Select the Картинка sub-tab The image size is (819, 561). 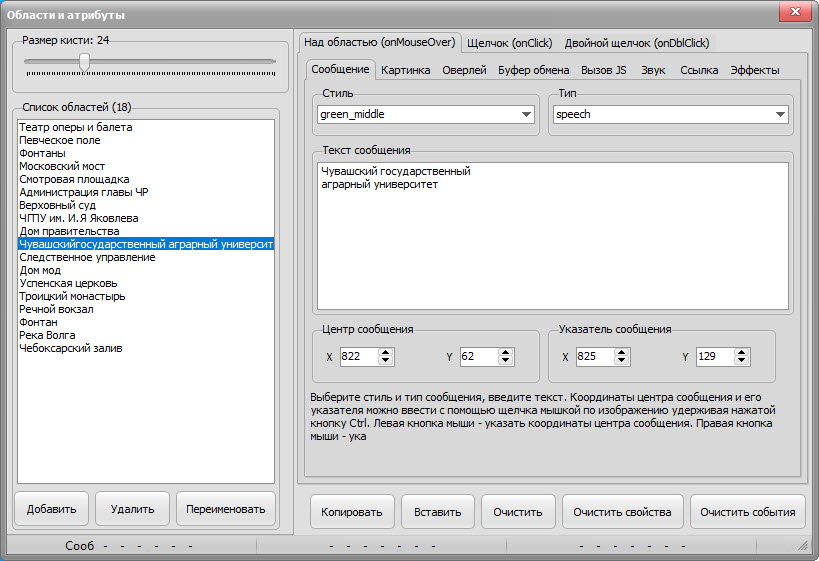(406, 70)
